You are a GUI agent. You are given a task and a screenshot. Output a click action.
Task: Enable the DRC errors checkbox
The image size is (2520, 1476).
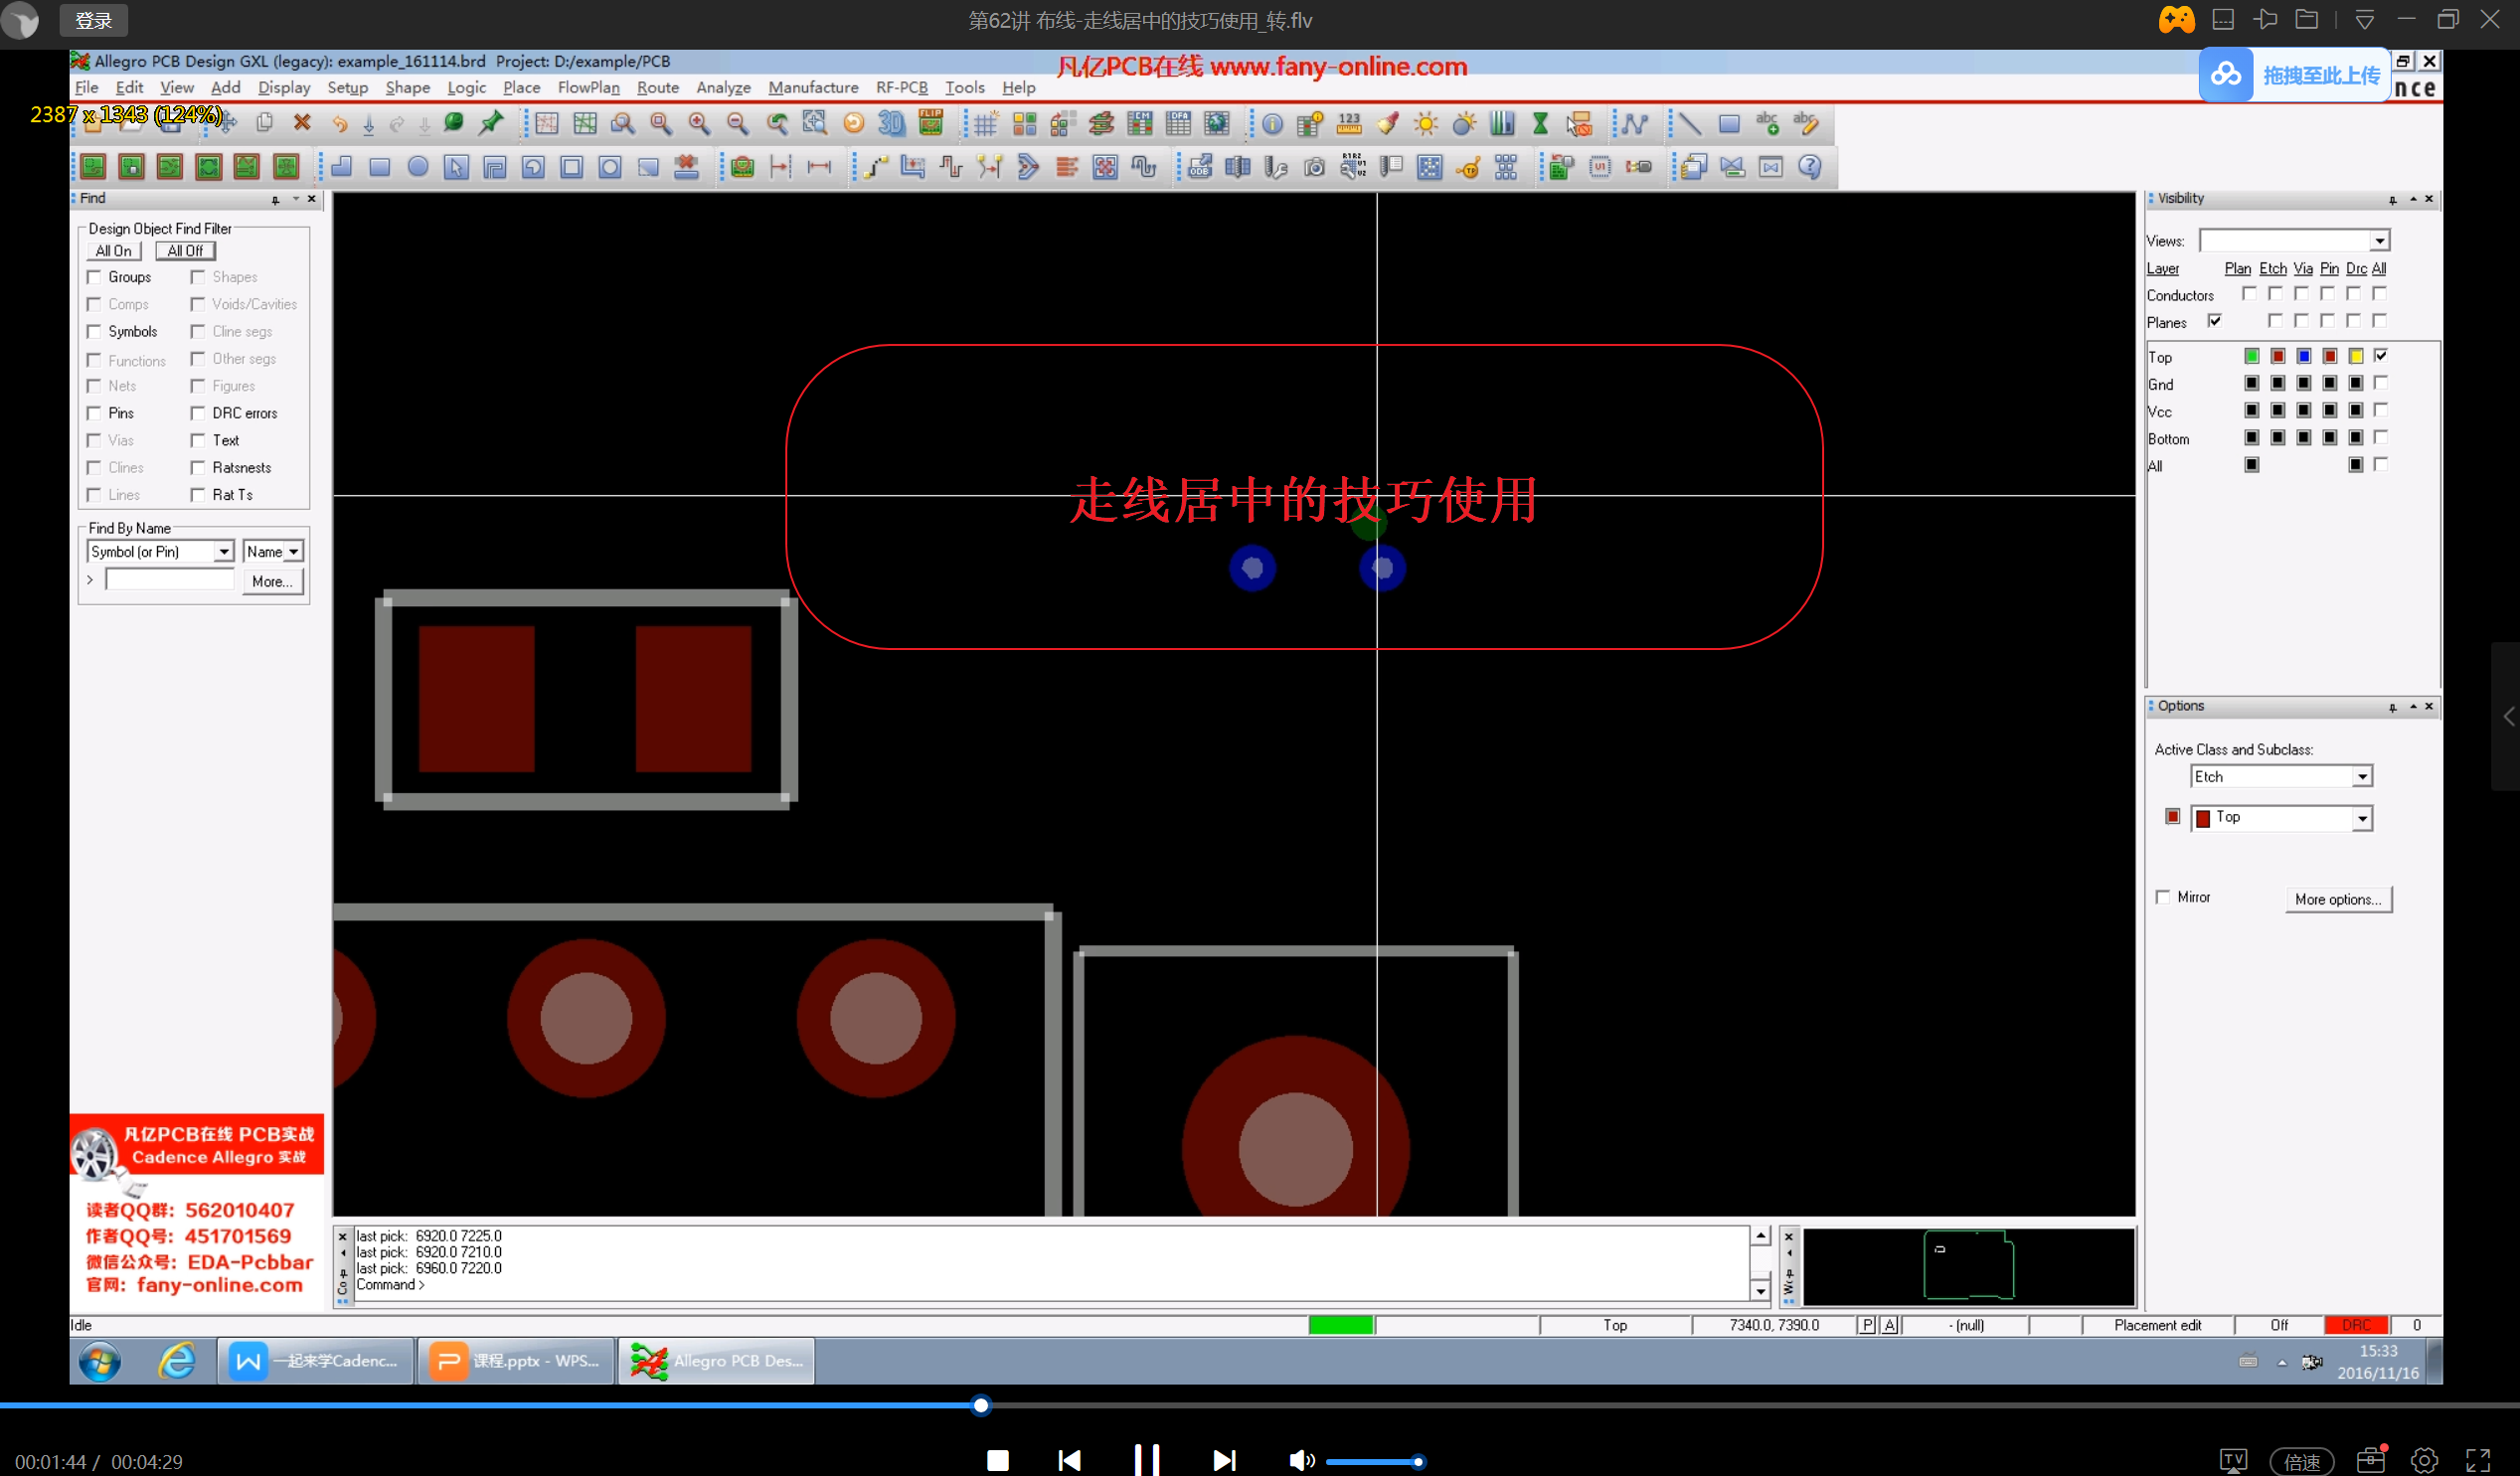198,413
